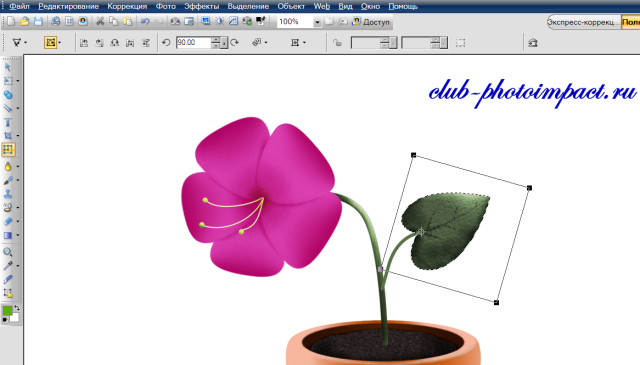Select the Text tool
Screen dimensions: 640x365
(8, 122)
